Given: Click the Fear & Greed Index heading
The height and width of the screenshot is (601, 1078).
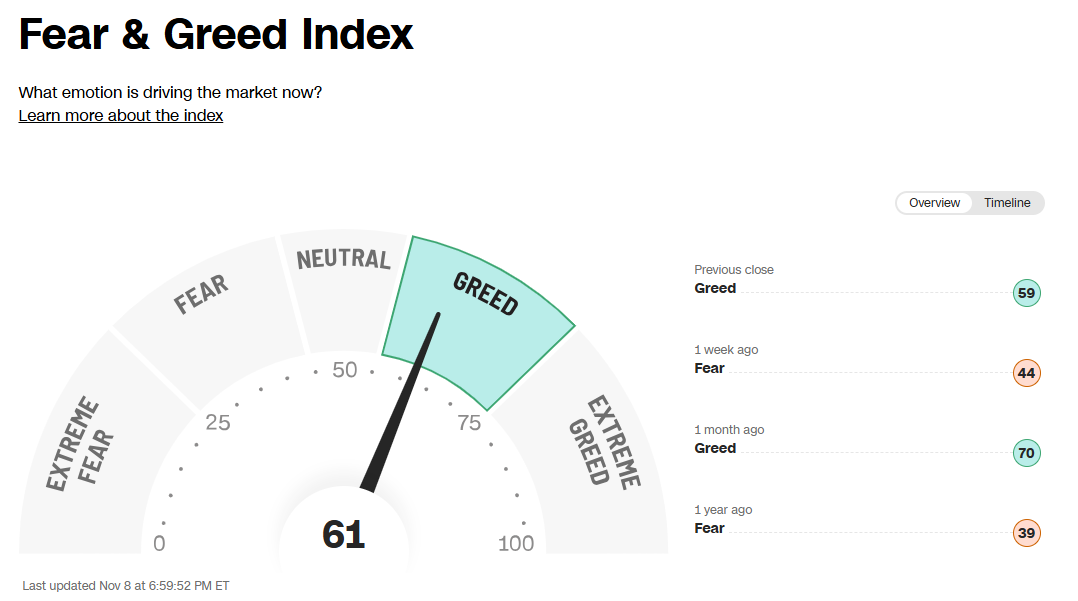Looking at the screenshot, I should (216, 34).
